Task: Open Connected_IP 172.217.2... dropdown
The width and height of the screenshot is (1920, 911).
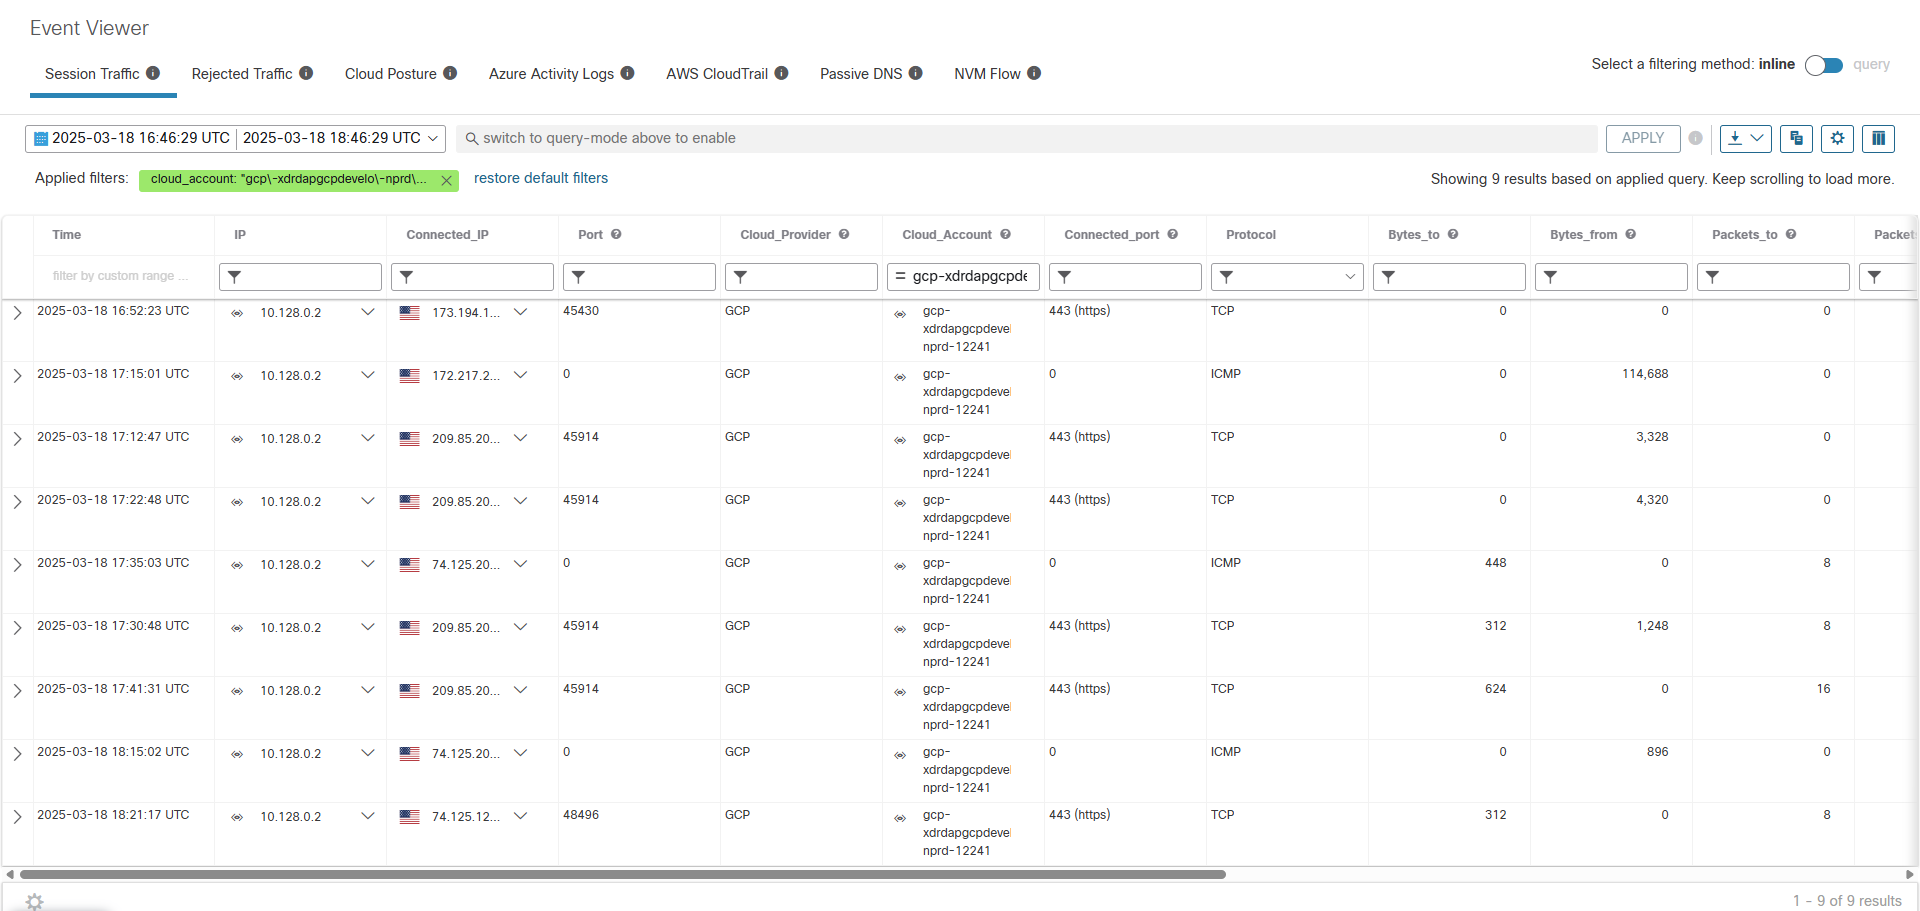Action: [521, 375]
